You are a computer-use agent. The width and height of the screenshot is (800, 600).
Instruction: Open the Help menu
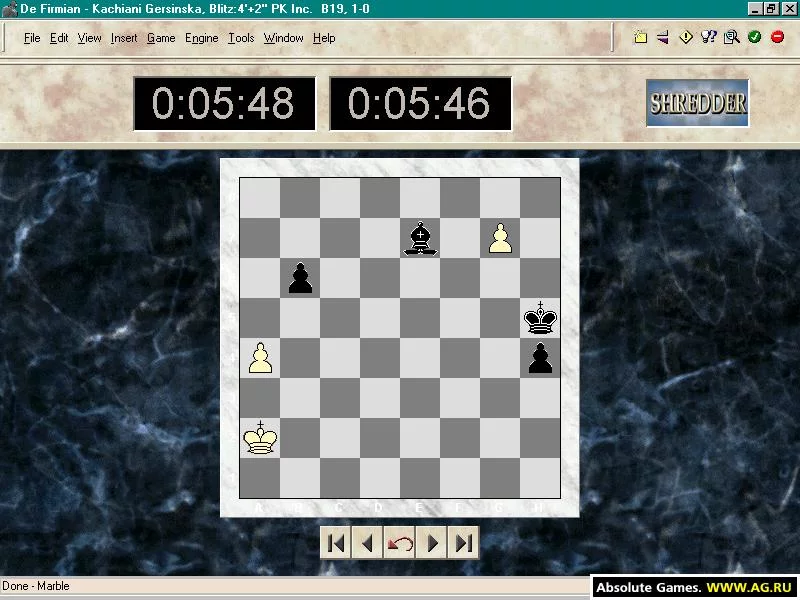324,38
